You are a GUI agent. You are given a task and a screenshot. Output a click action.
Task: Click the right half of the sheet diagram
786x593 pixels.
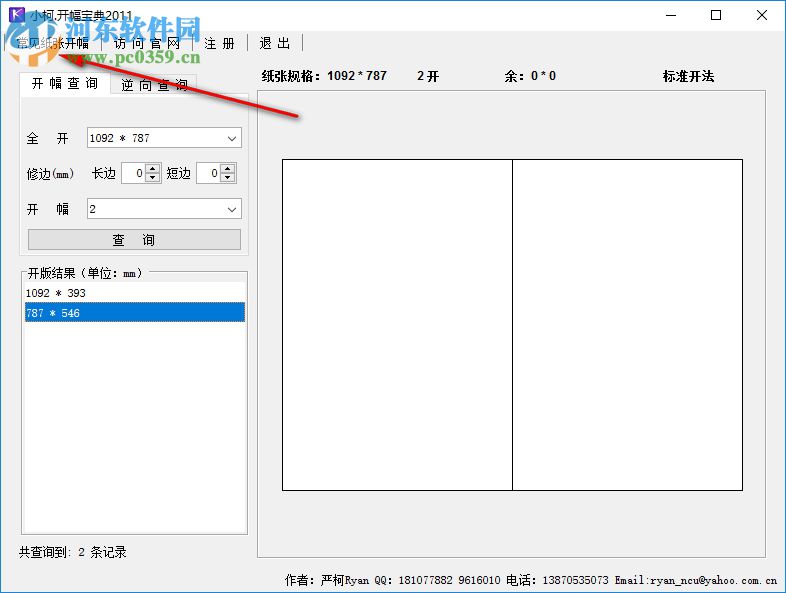coord(627,325)
